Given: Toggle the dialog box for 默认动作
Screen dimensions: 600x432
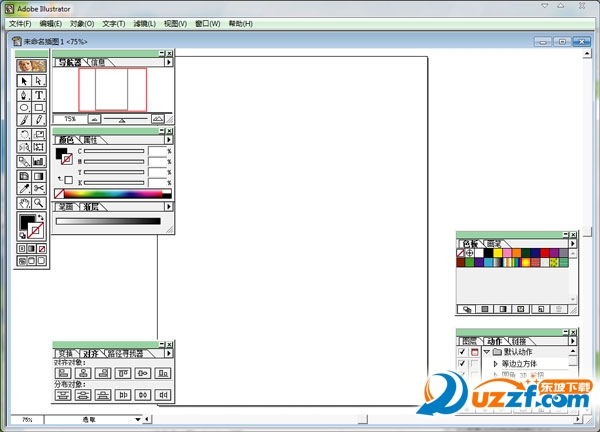Looking at the screenshot, I should 474,352.
